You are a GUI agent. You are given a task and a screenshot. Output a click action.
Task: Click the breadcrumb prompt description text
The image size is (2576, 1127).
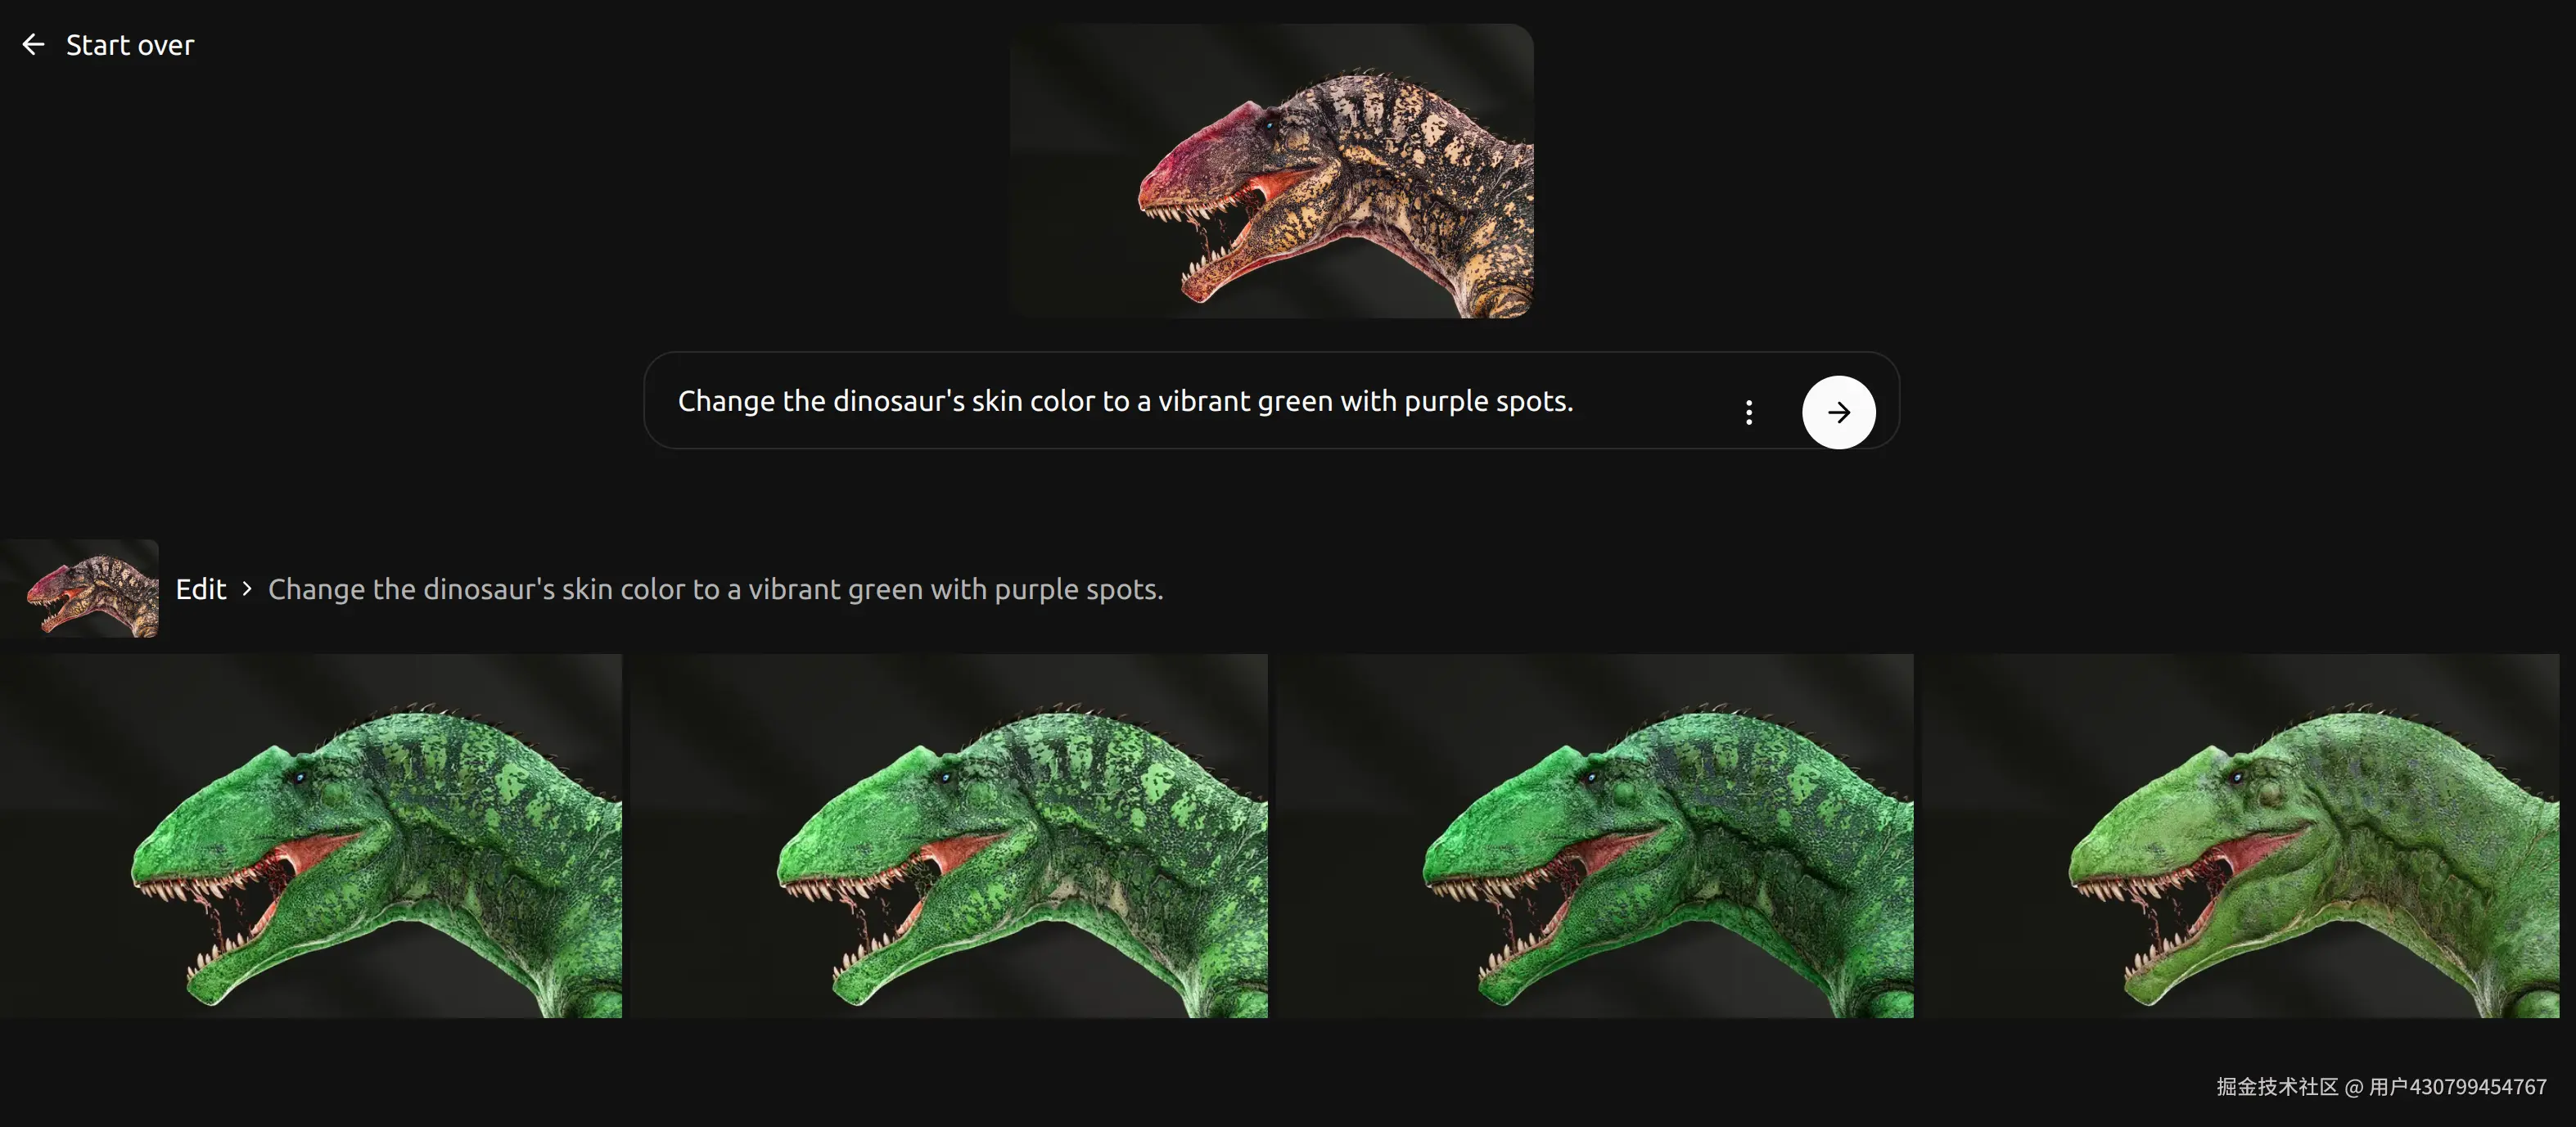(715, 589)
